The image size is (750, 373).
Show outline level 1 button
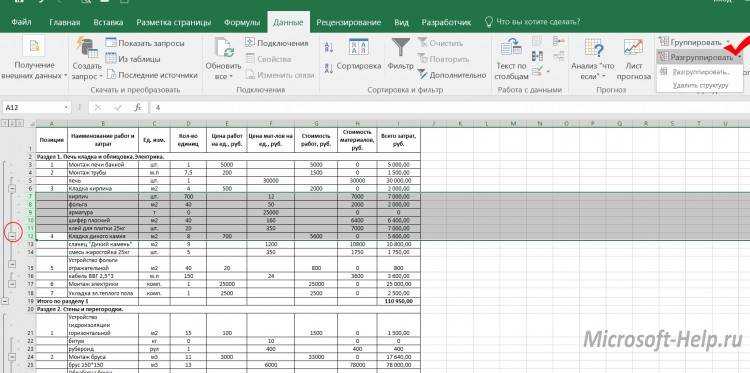pos(4,123)
